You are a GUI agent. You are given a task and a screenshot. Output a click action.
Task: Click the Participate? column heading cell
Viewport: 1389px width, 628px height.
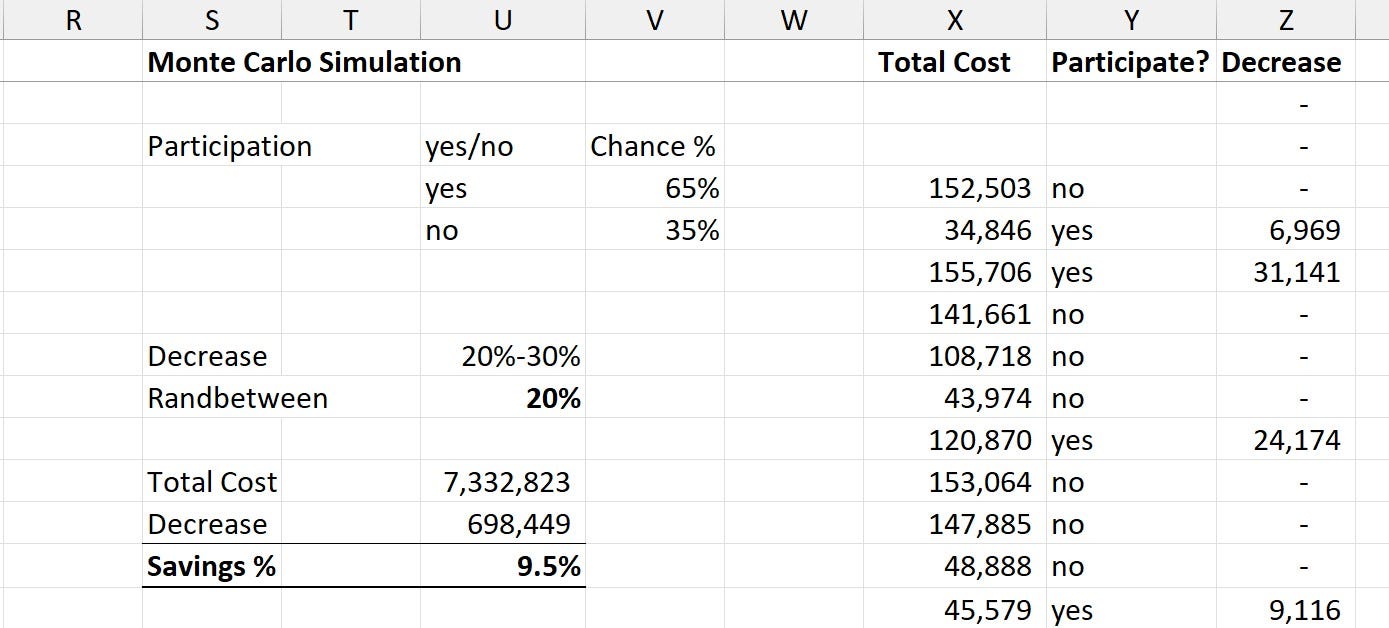[1131, 62]
